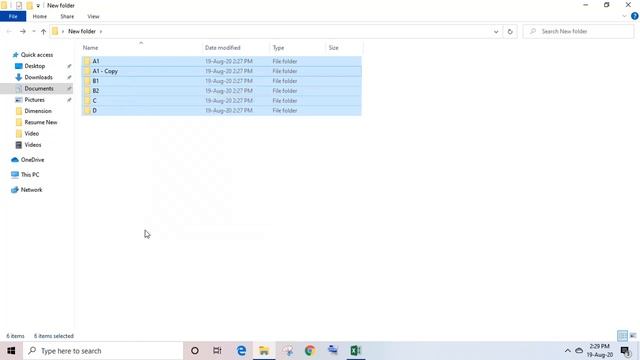Open Documents in the navigation pane
The height and width of the screenshot is (360, 640).
pos(39,88)
